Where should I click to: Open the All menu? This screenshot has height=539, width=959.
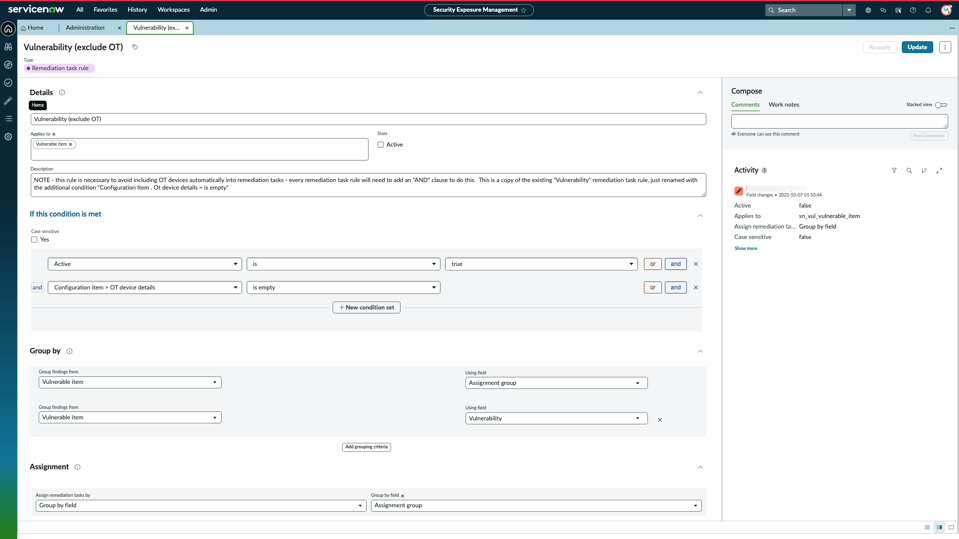coord(80,10)
